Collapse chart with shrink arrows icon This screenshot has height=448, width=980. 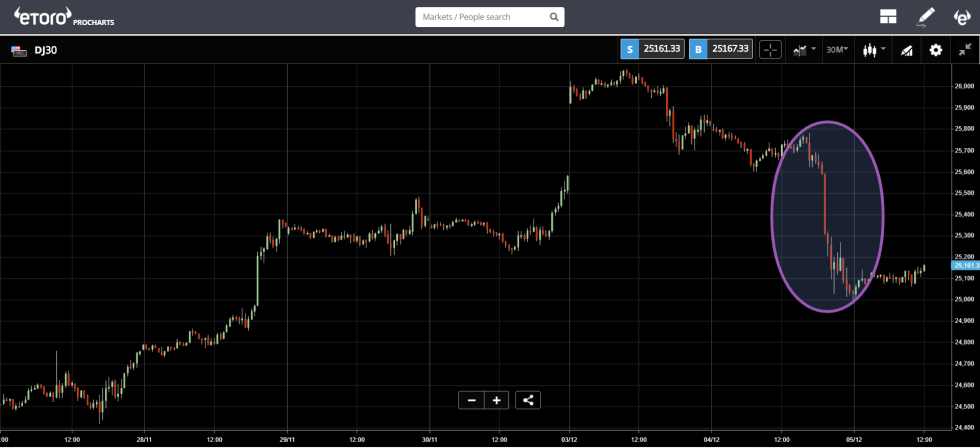tap(964, 49)
